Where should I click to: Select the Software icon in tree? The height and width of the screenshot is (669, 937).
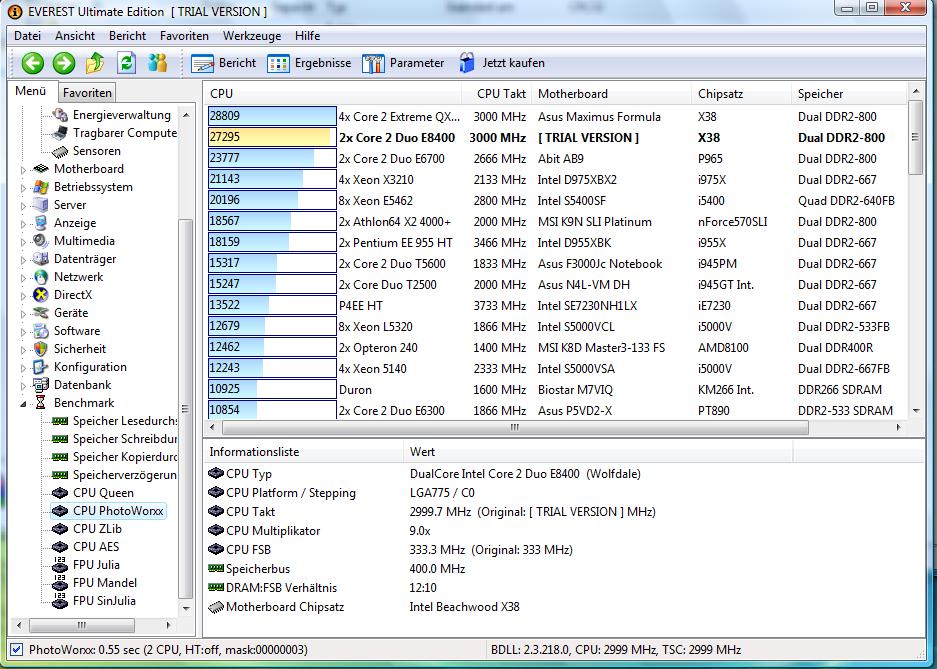point(41,330)
